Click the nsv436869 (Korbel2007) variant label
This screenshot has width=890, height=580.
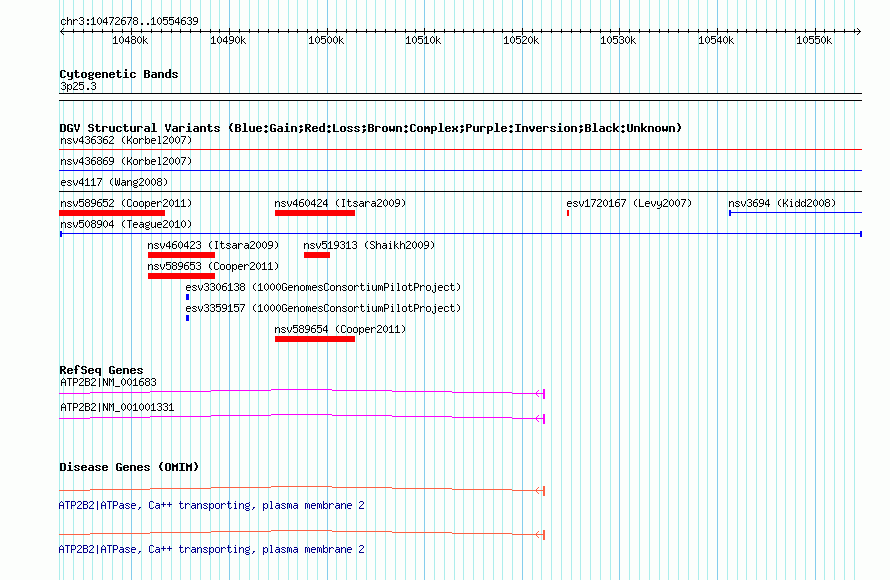click(x=126, y=161)
